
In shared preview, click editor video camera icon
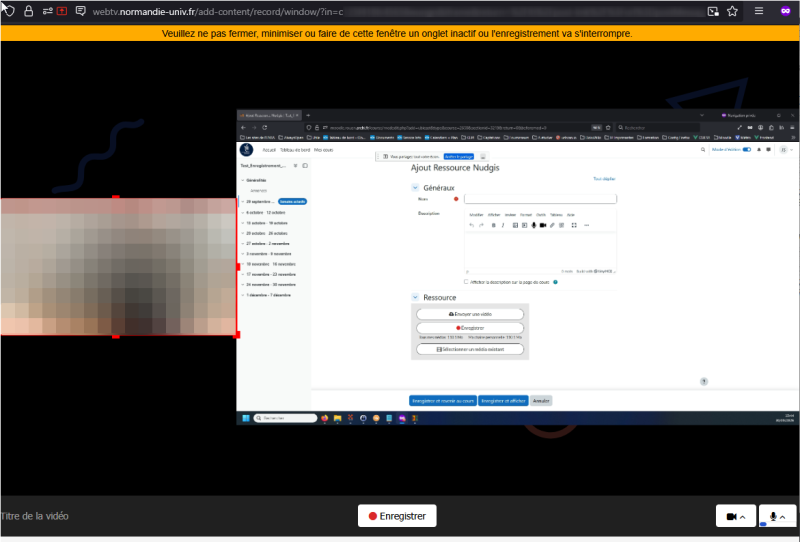(x=543, y=225)
